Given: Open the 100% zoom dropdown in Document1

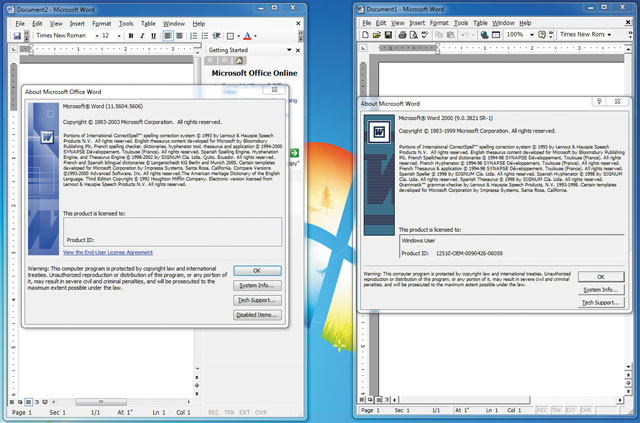Looking at the screenshot, I should (532, 35).
